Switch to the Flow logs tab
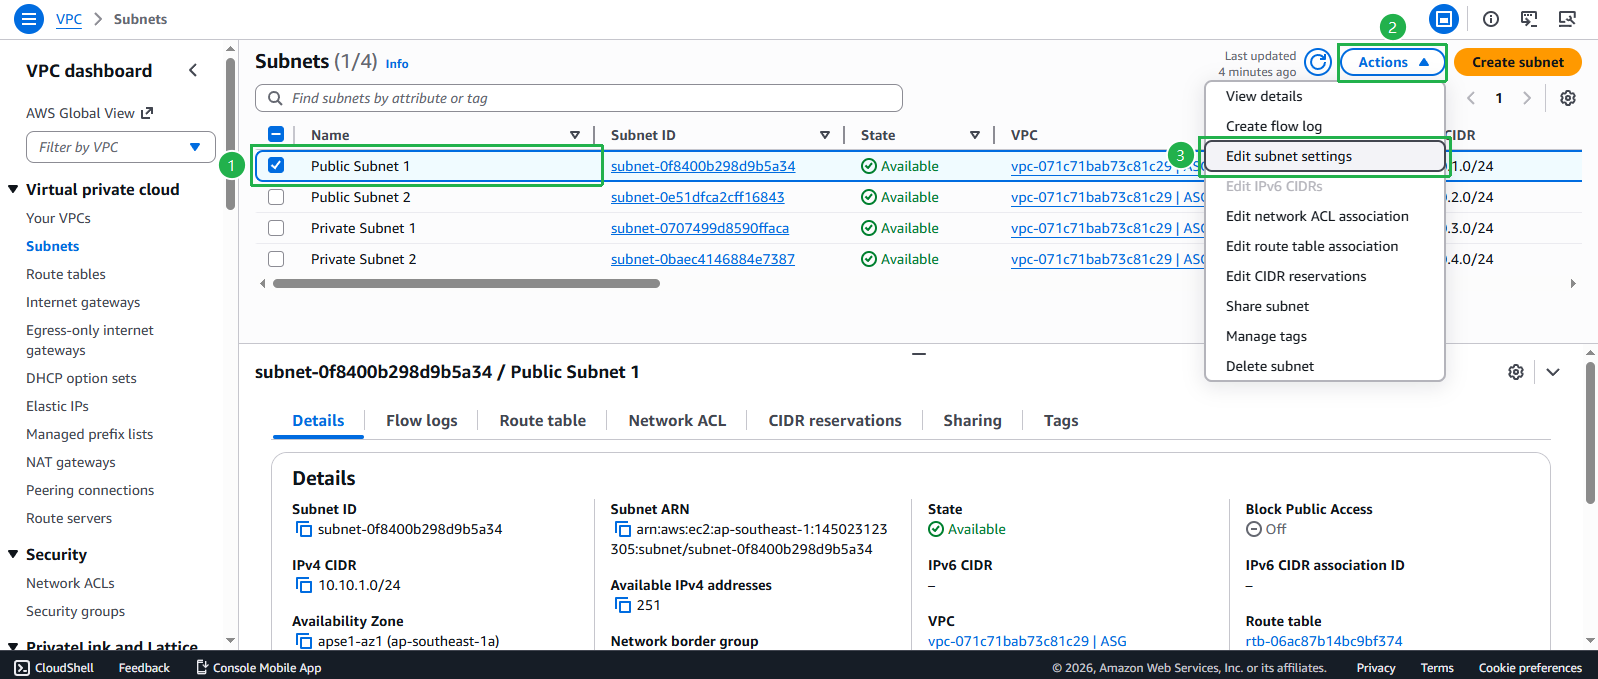Screen dimensions: 1598x679 tap(422, 421)
